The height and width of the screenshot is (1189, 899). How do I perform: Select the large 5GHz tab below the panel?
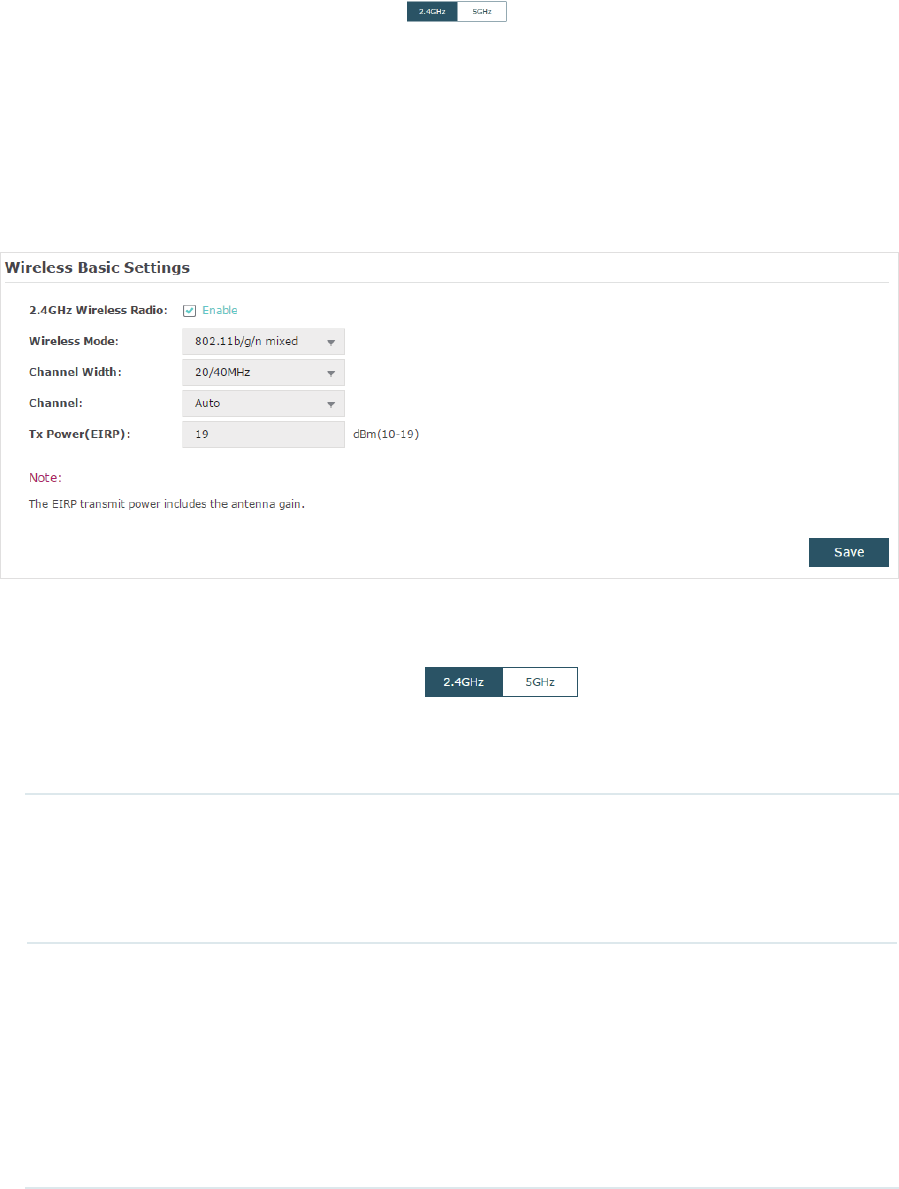tap(540, 682)
